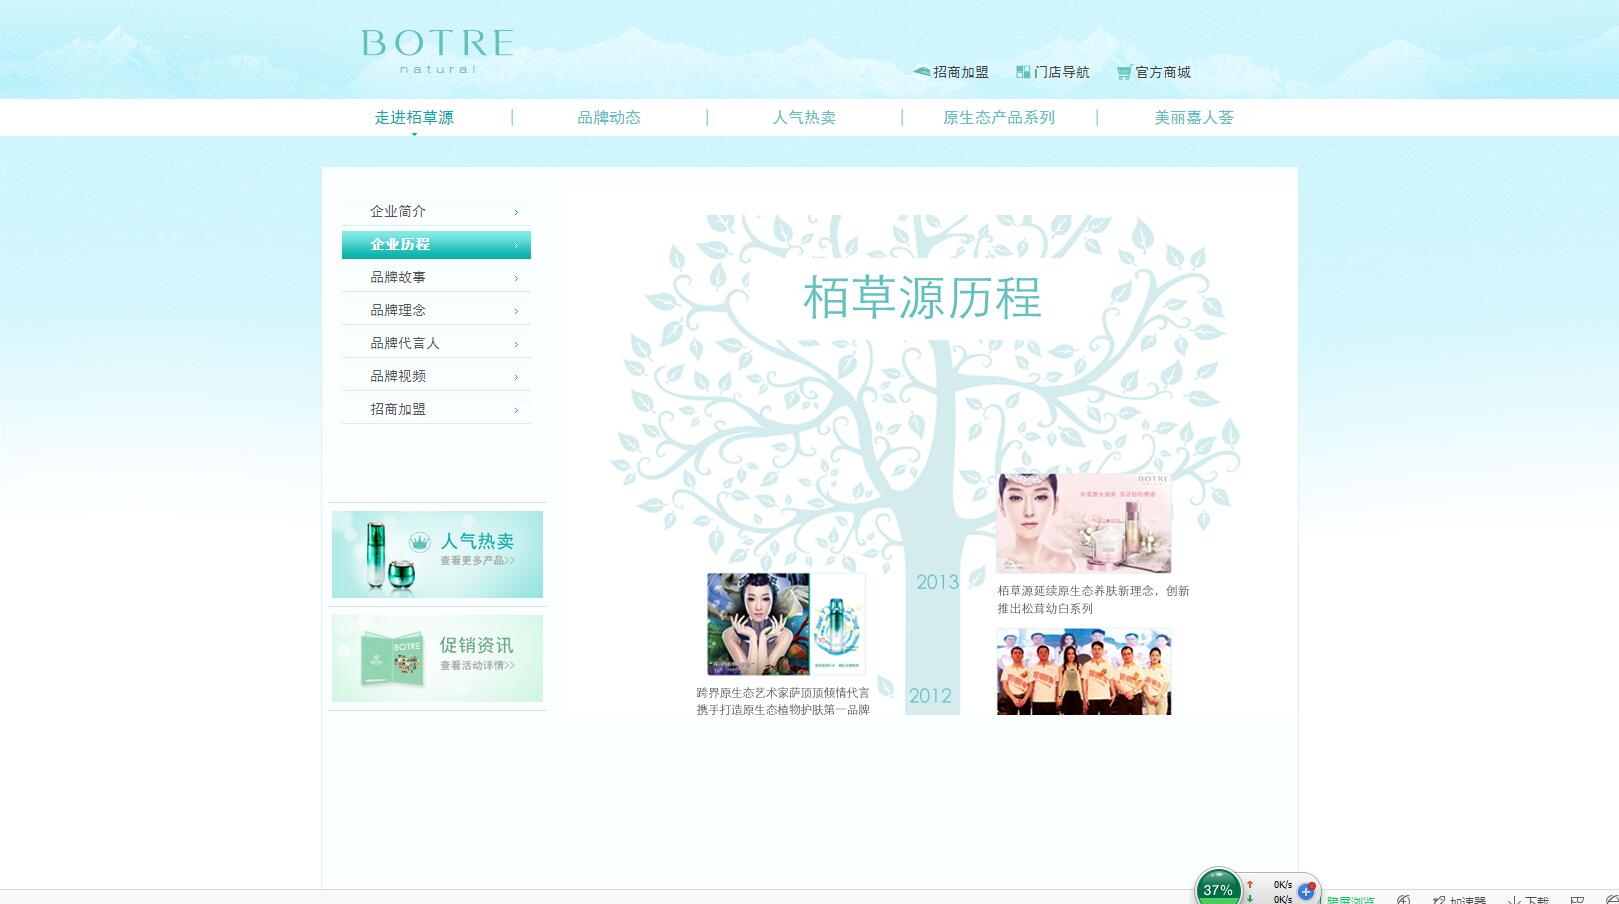Expand the 品牌代言人 sidebar chevron
The image size is (1619, 904).
tap(516, 343)
